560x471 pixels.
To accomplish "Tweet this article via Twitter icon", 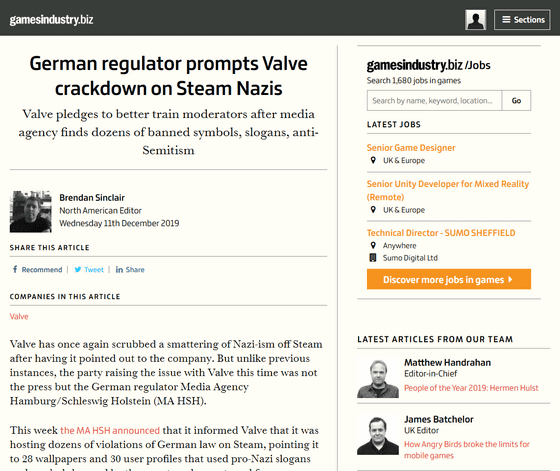I will pos(89,270).
